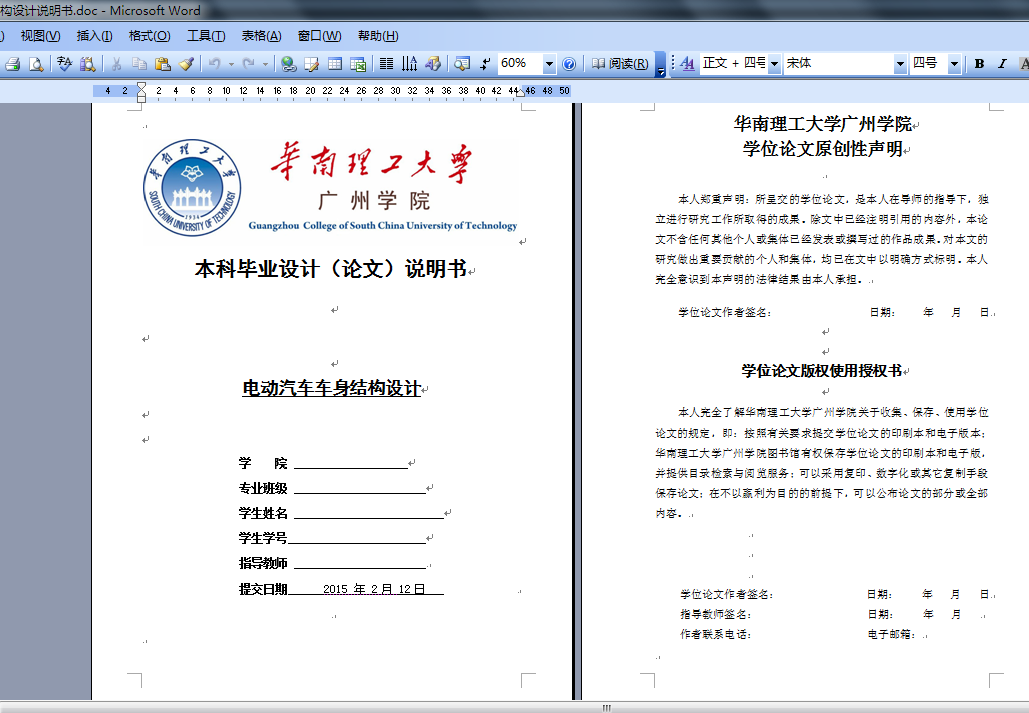Open the 工具(T) menu
Image resolution: width=1029 pixels, height=713 pixels.
(x=206, y=35)
